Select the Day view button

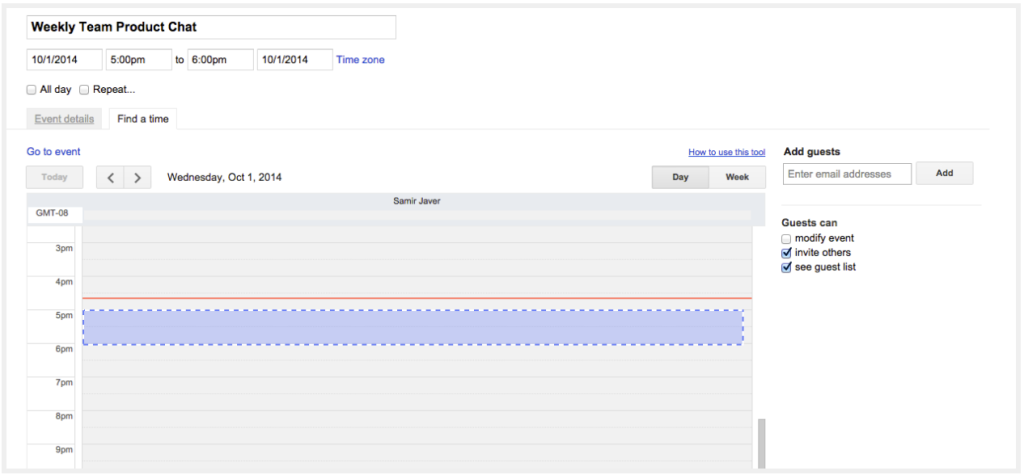coord(680,177)
